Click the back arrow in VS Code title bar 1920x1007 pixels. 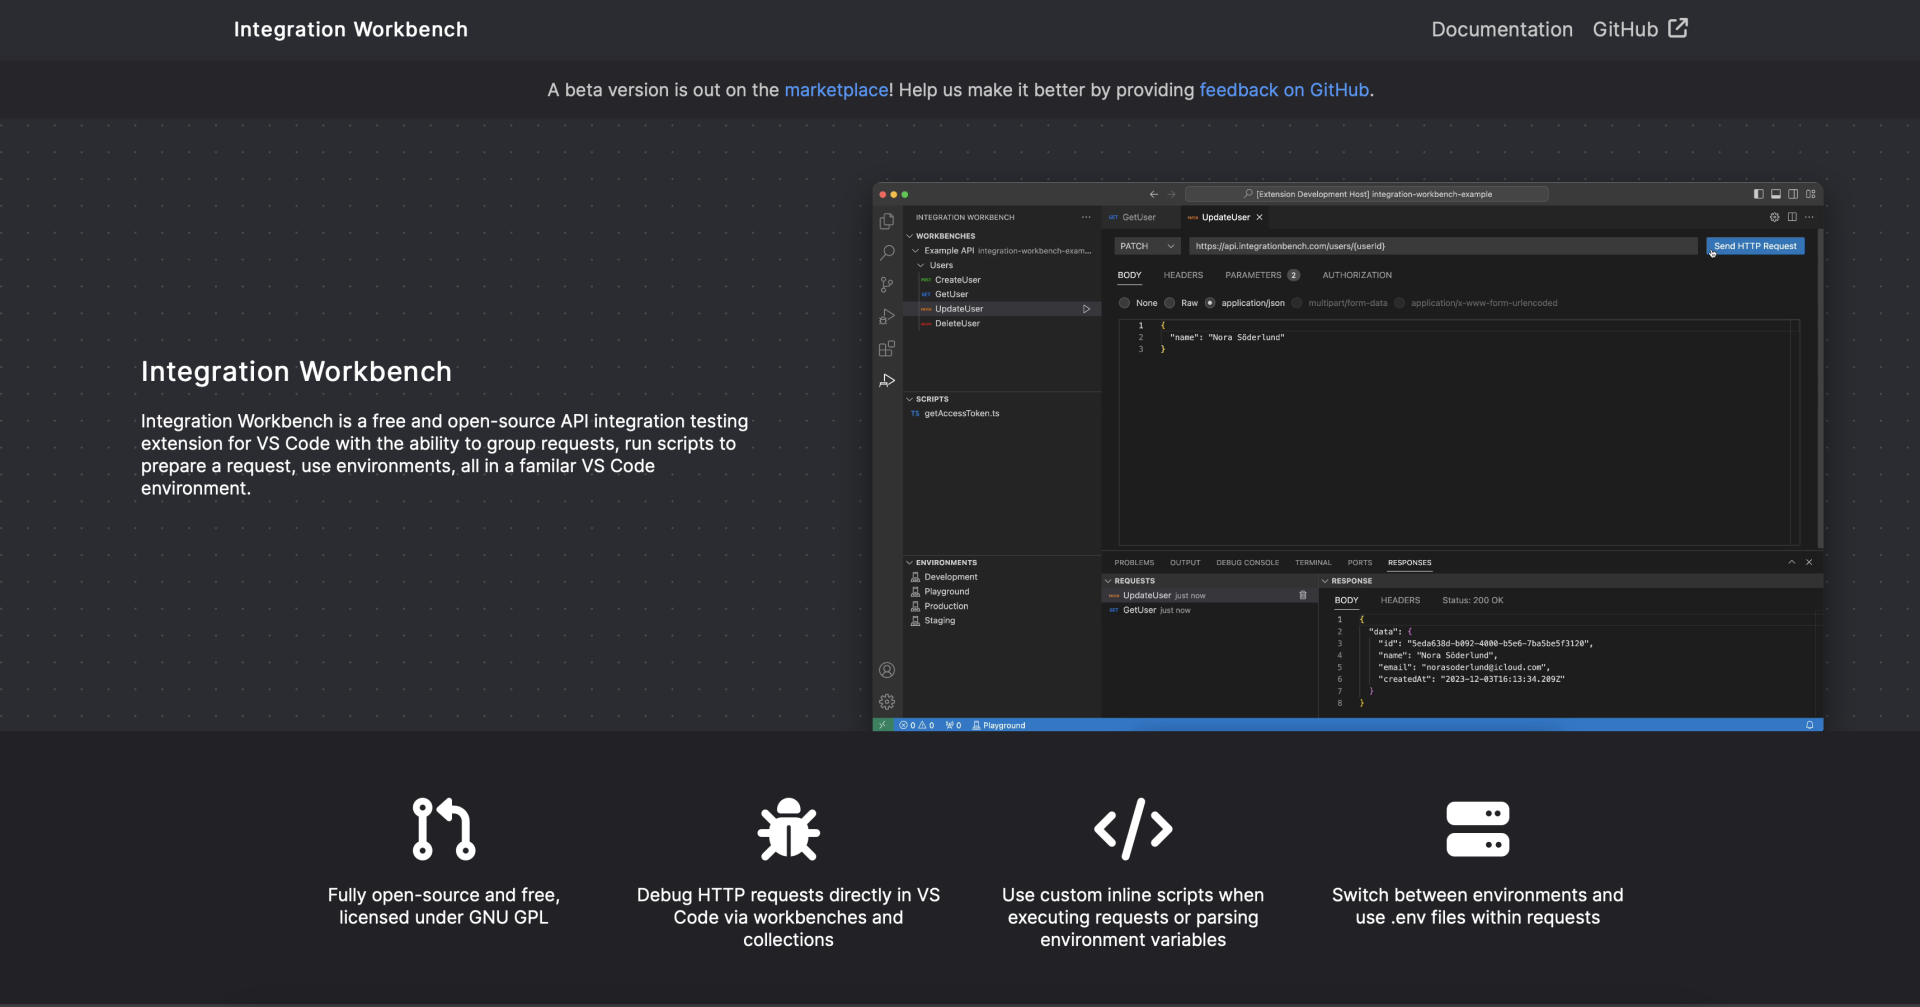(x=1154, y=194)
